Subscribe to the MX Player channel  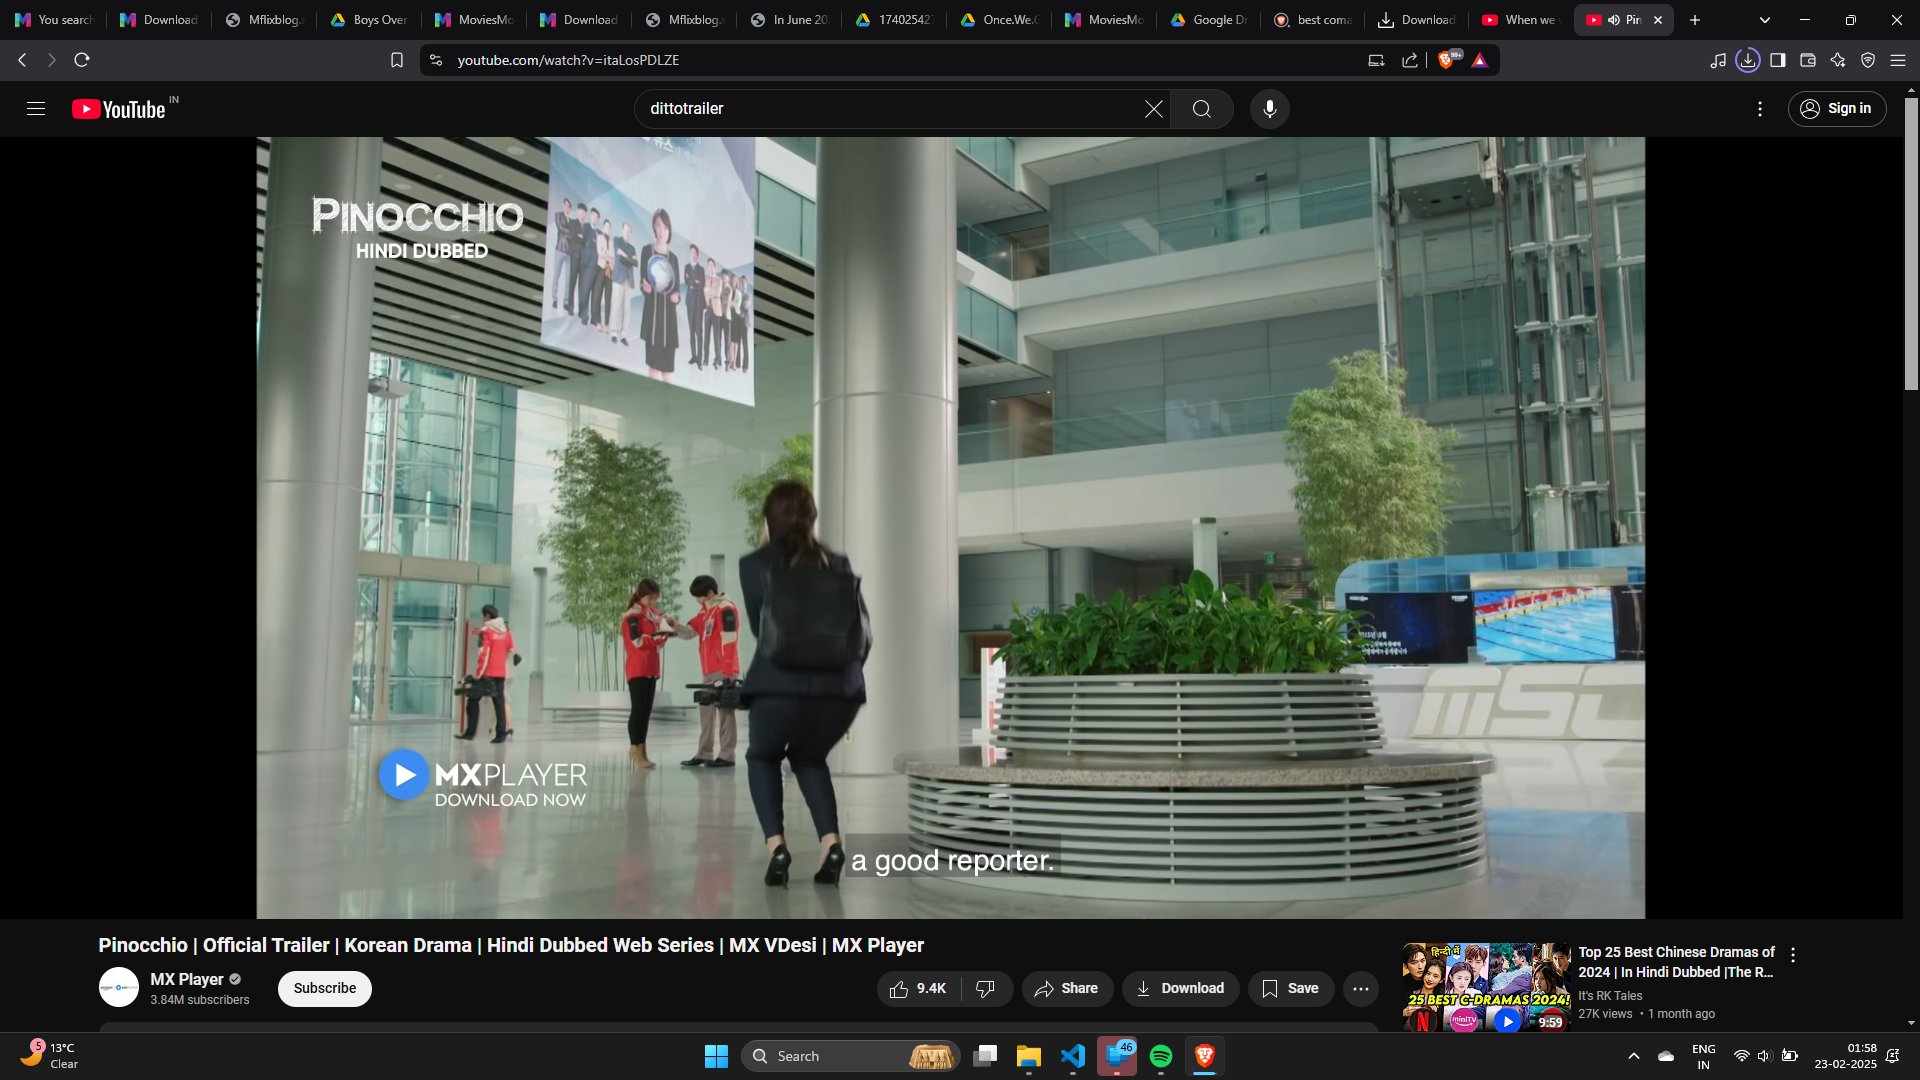325,989
